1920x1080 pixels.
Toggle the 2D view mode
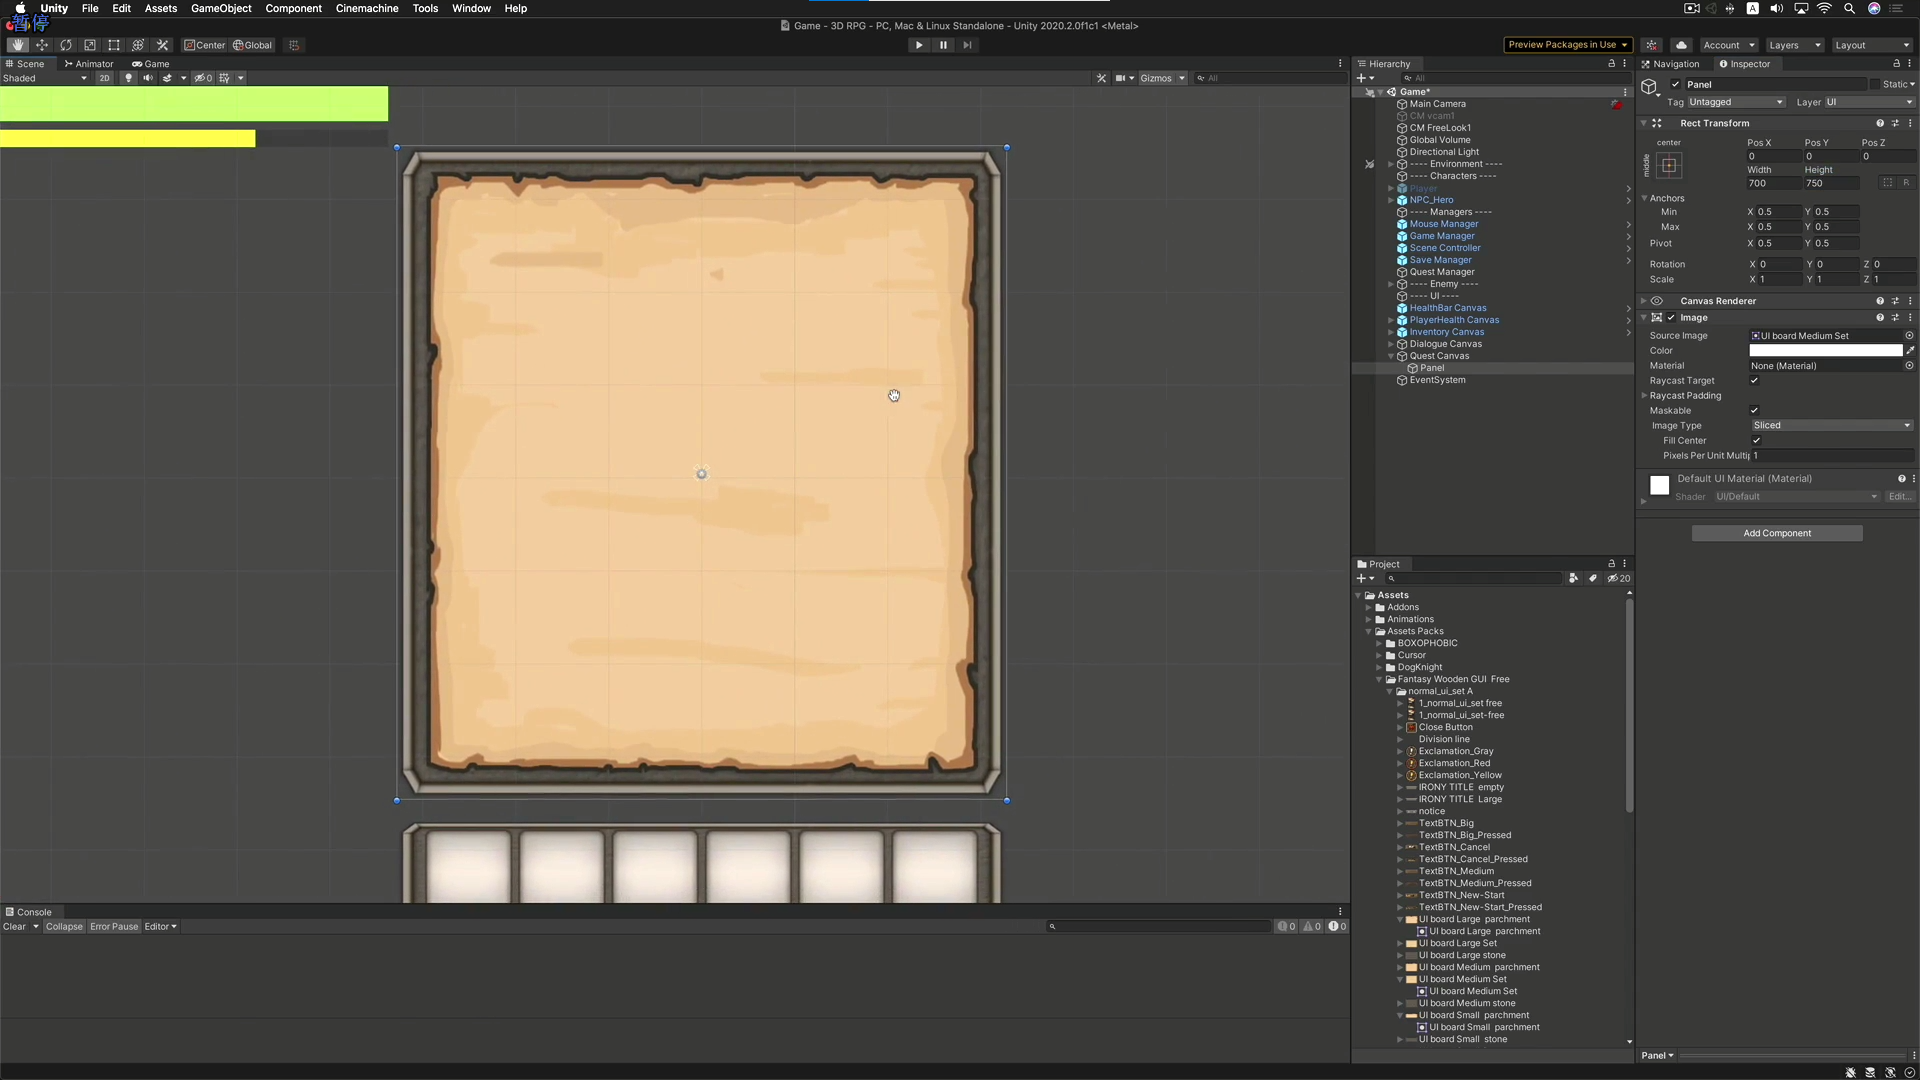[104, 78]
